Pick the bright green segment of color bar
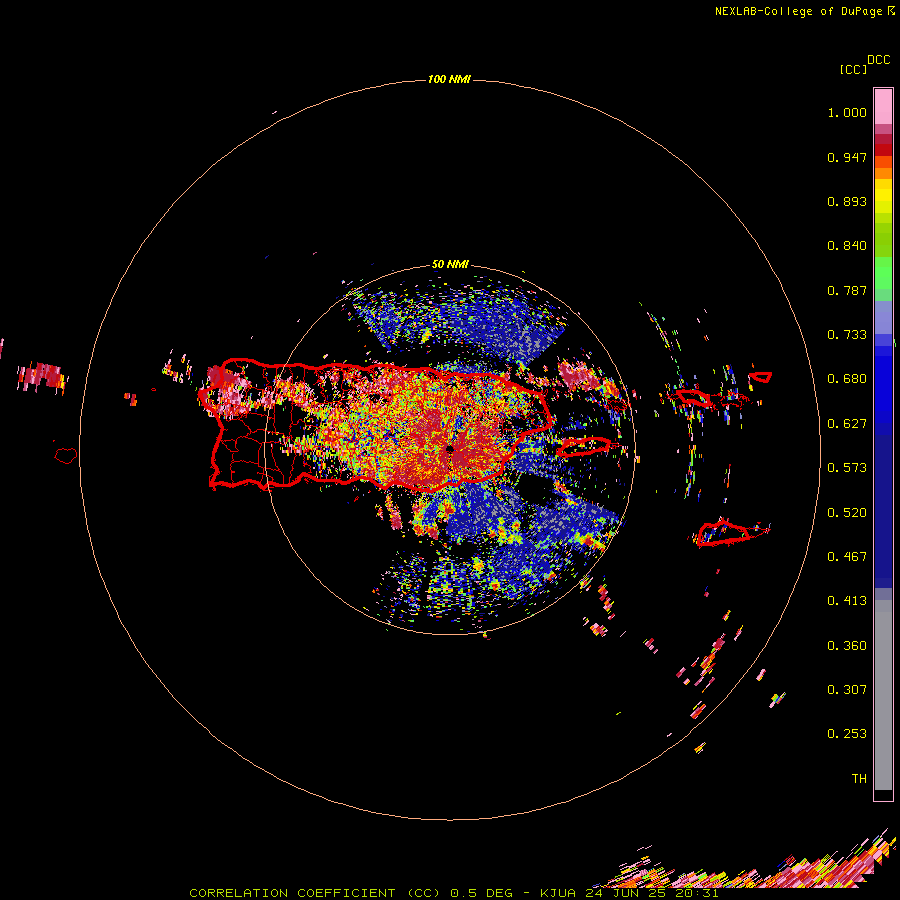Image resolution: width=900 pixels, height=900 pixels. 883,273
